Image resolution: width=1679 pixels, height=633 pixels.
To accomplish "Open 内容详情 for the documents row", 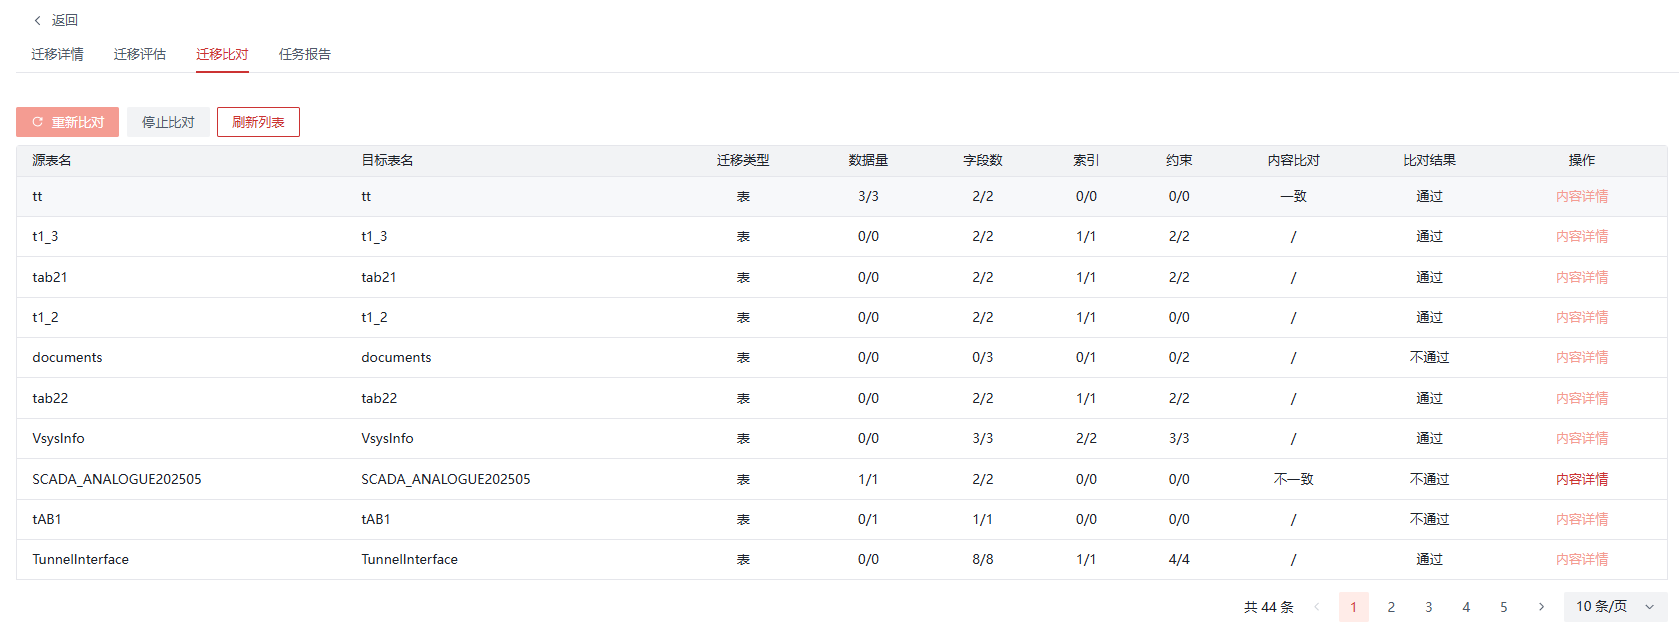I will point(1581,358).
